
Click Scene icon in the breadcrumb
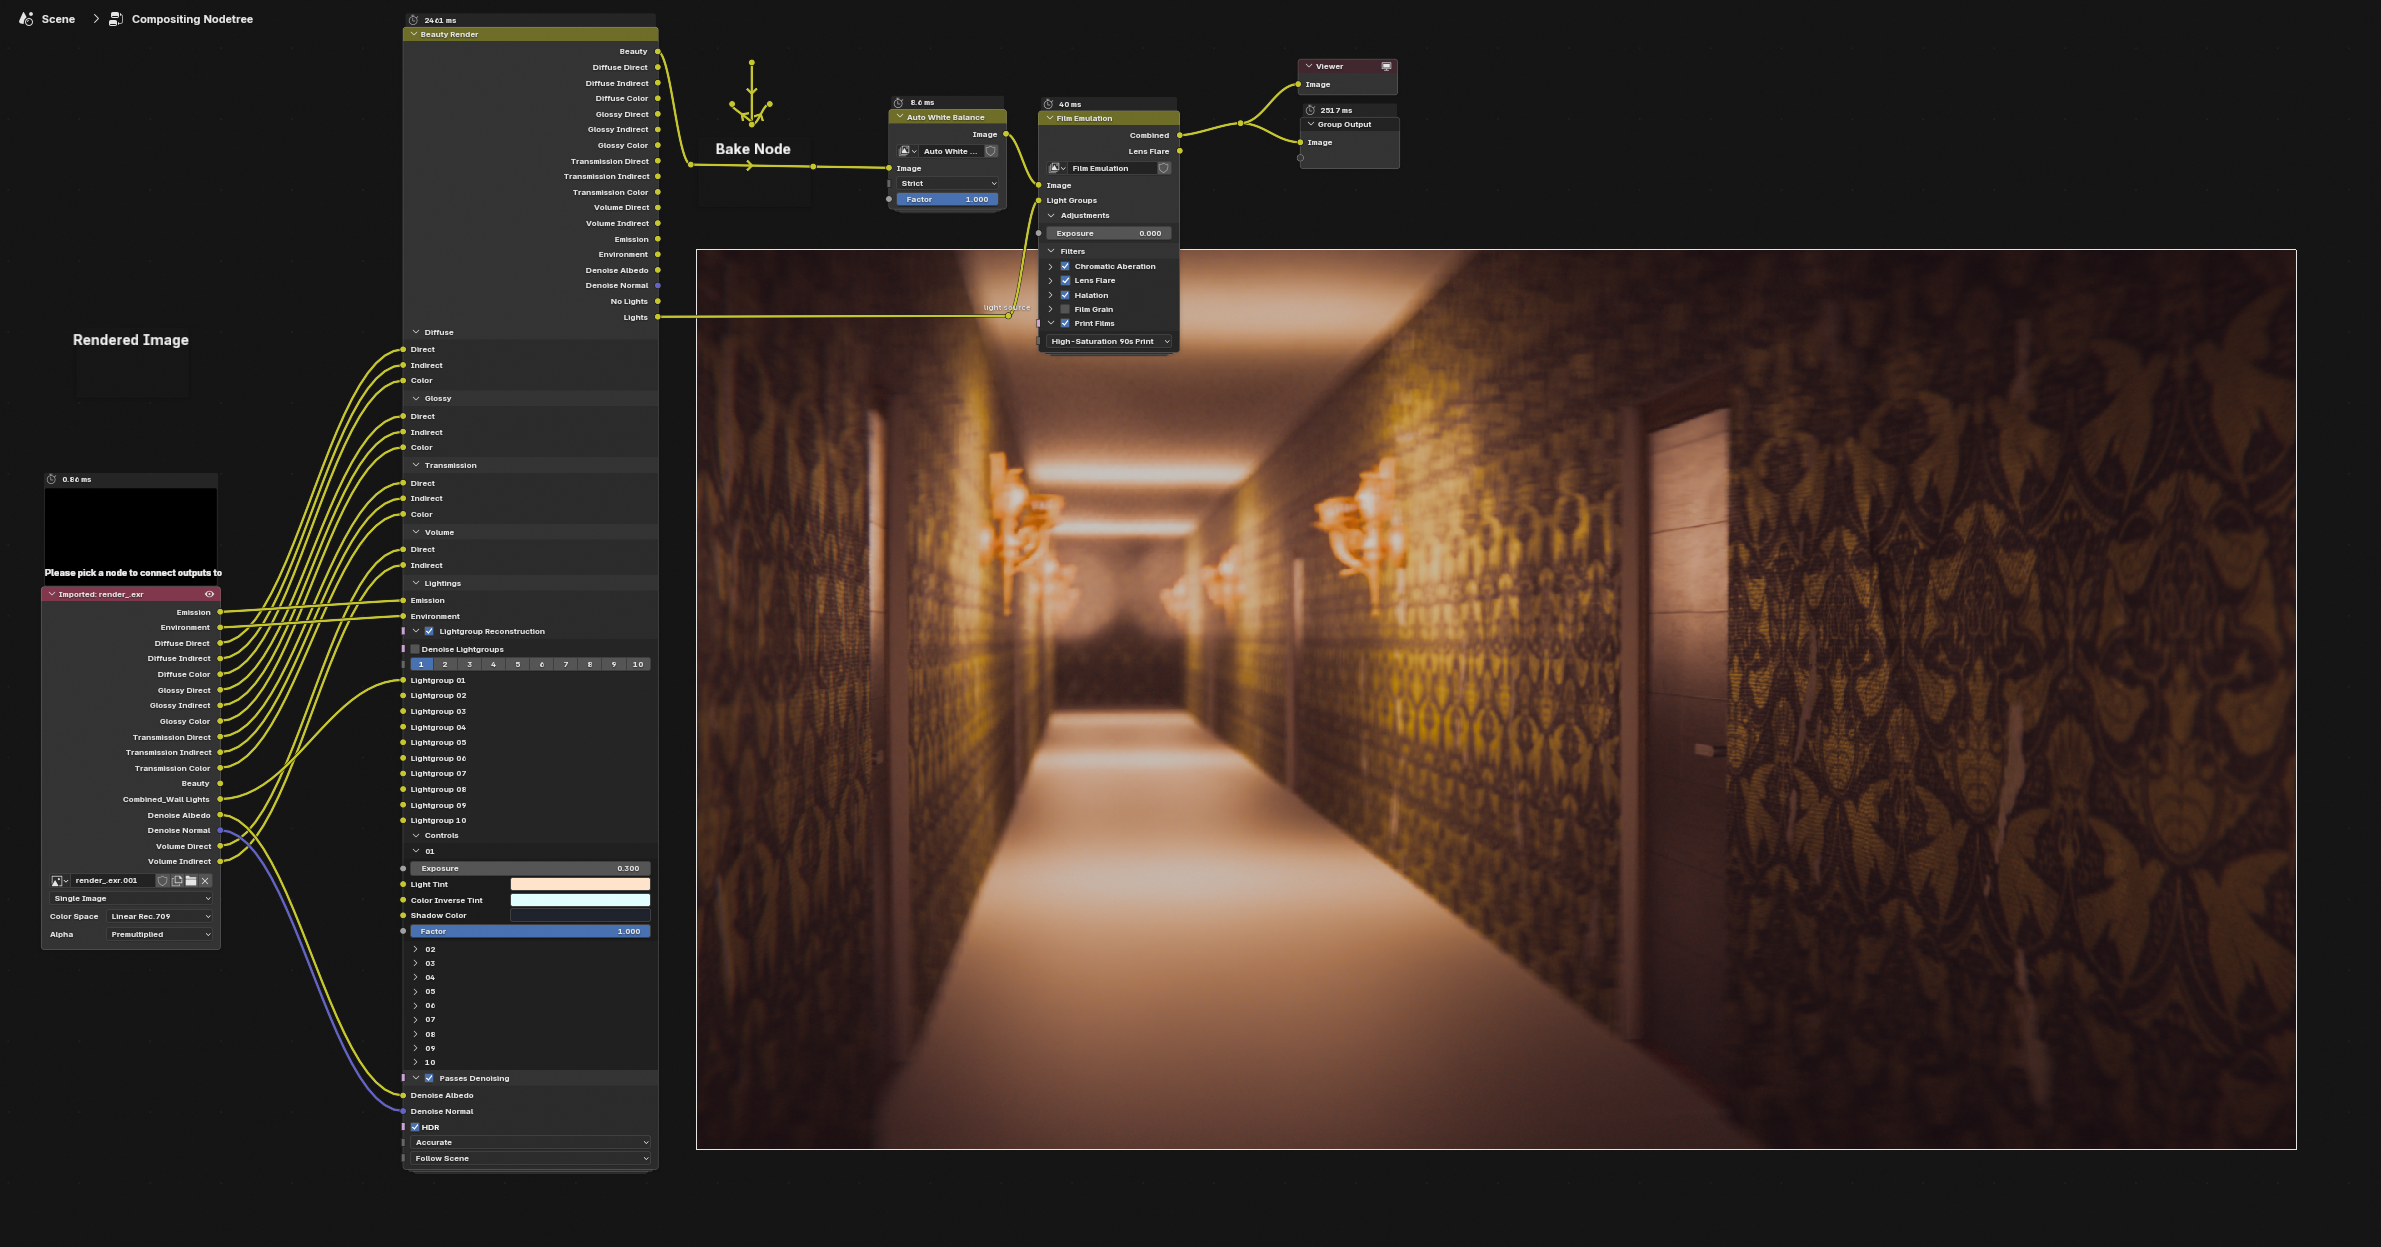26,19
